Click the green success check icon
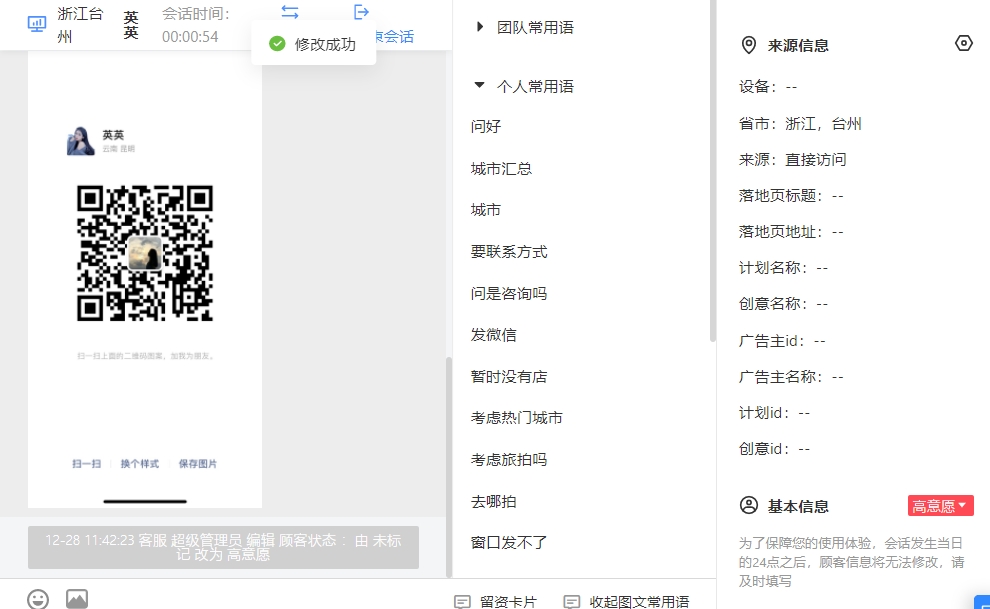 (277, 44)
